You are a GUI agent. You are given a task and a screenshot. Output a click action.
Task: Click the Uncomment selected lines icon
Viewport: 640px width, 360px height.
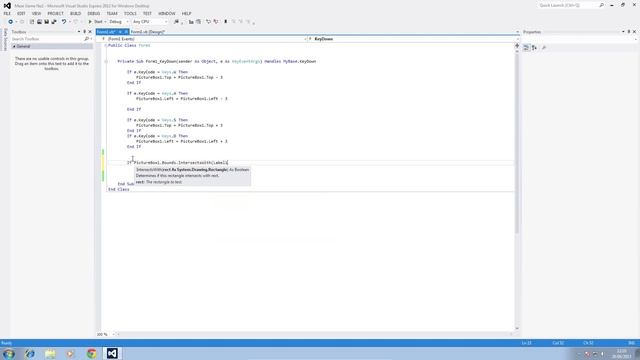pyautogui.click(x=198, y=22)
